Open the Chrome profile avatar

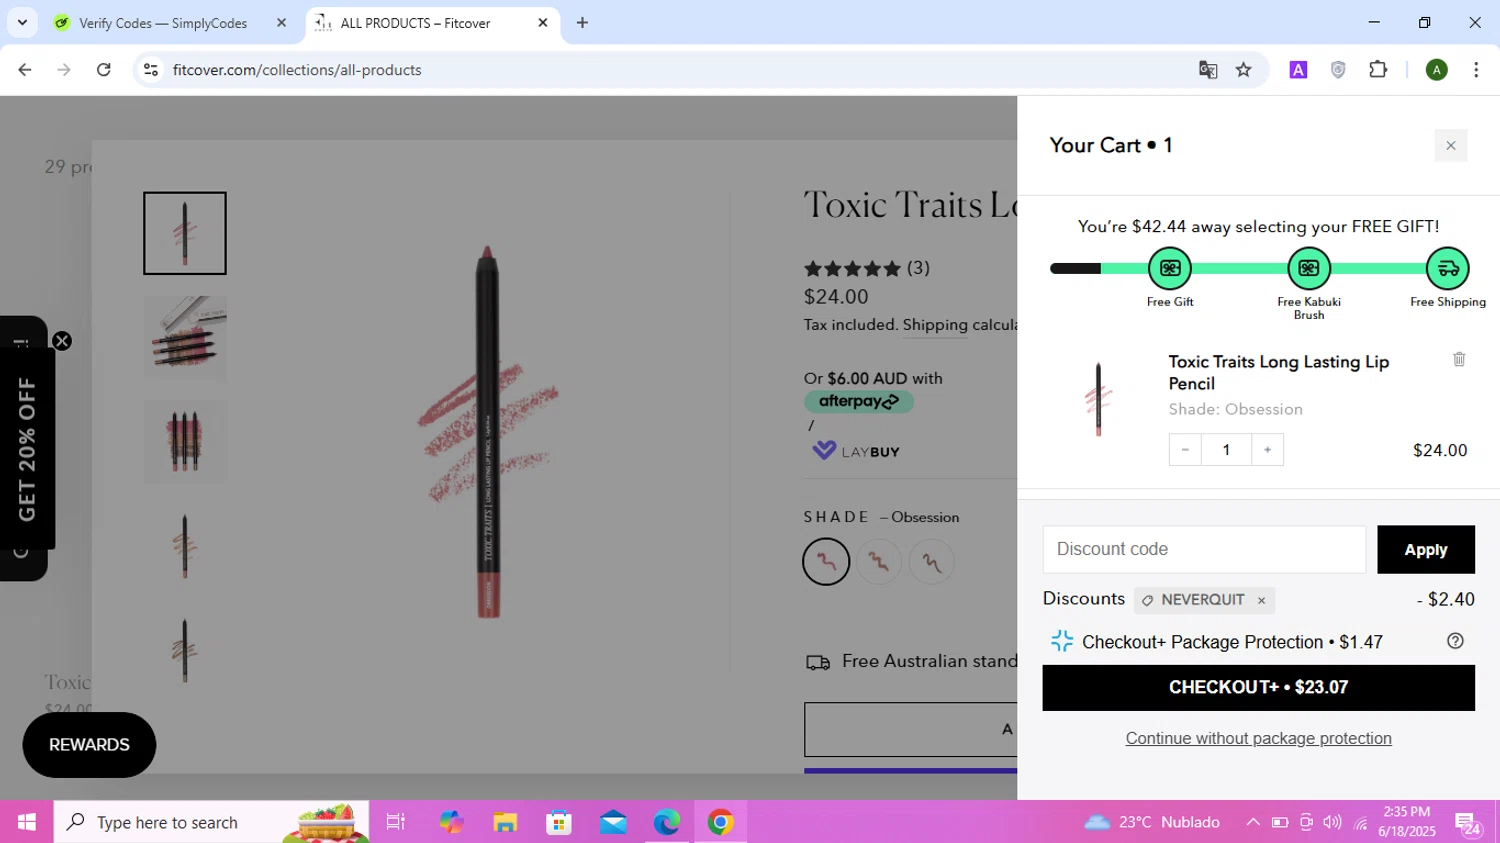(1437, 70)
